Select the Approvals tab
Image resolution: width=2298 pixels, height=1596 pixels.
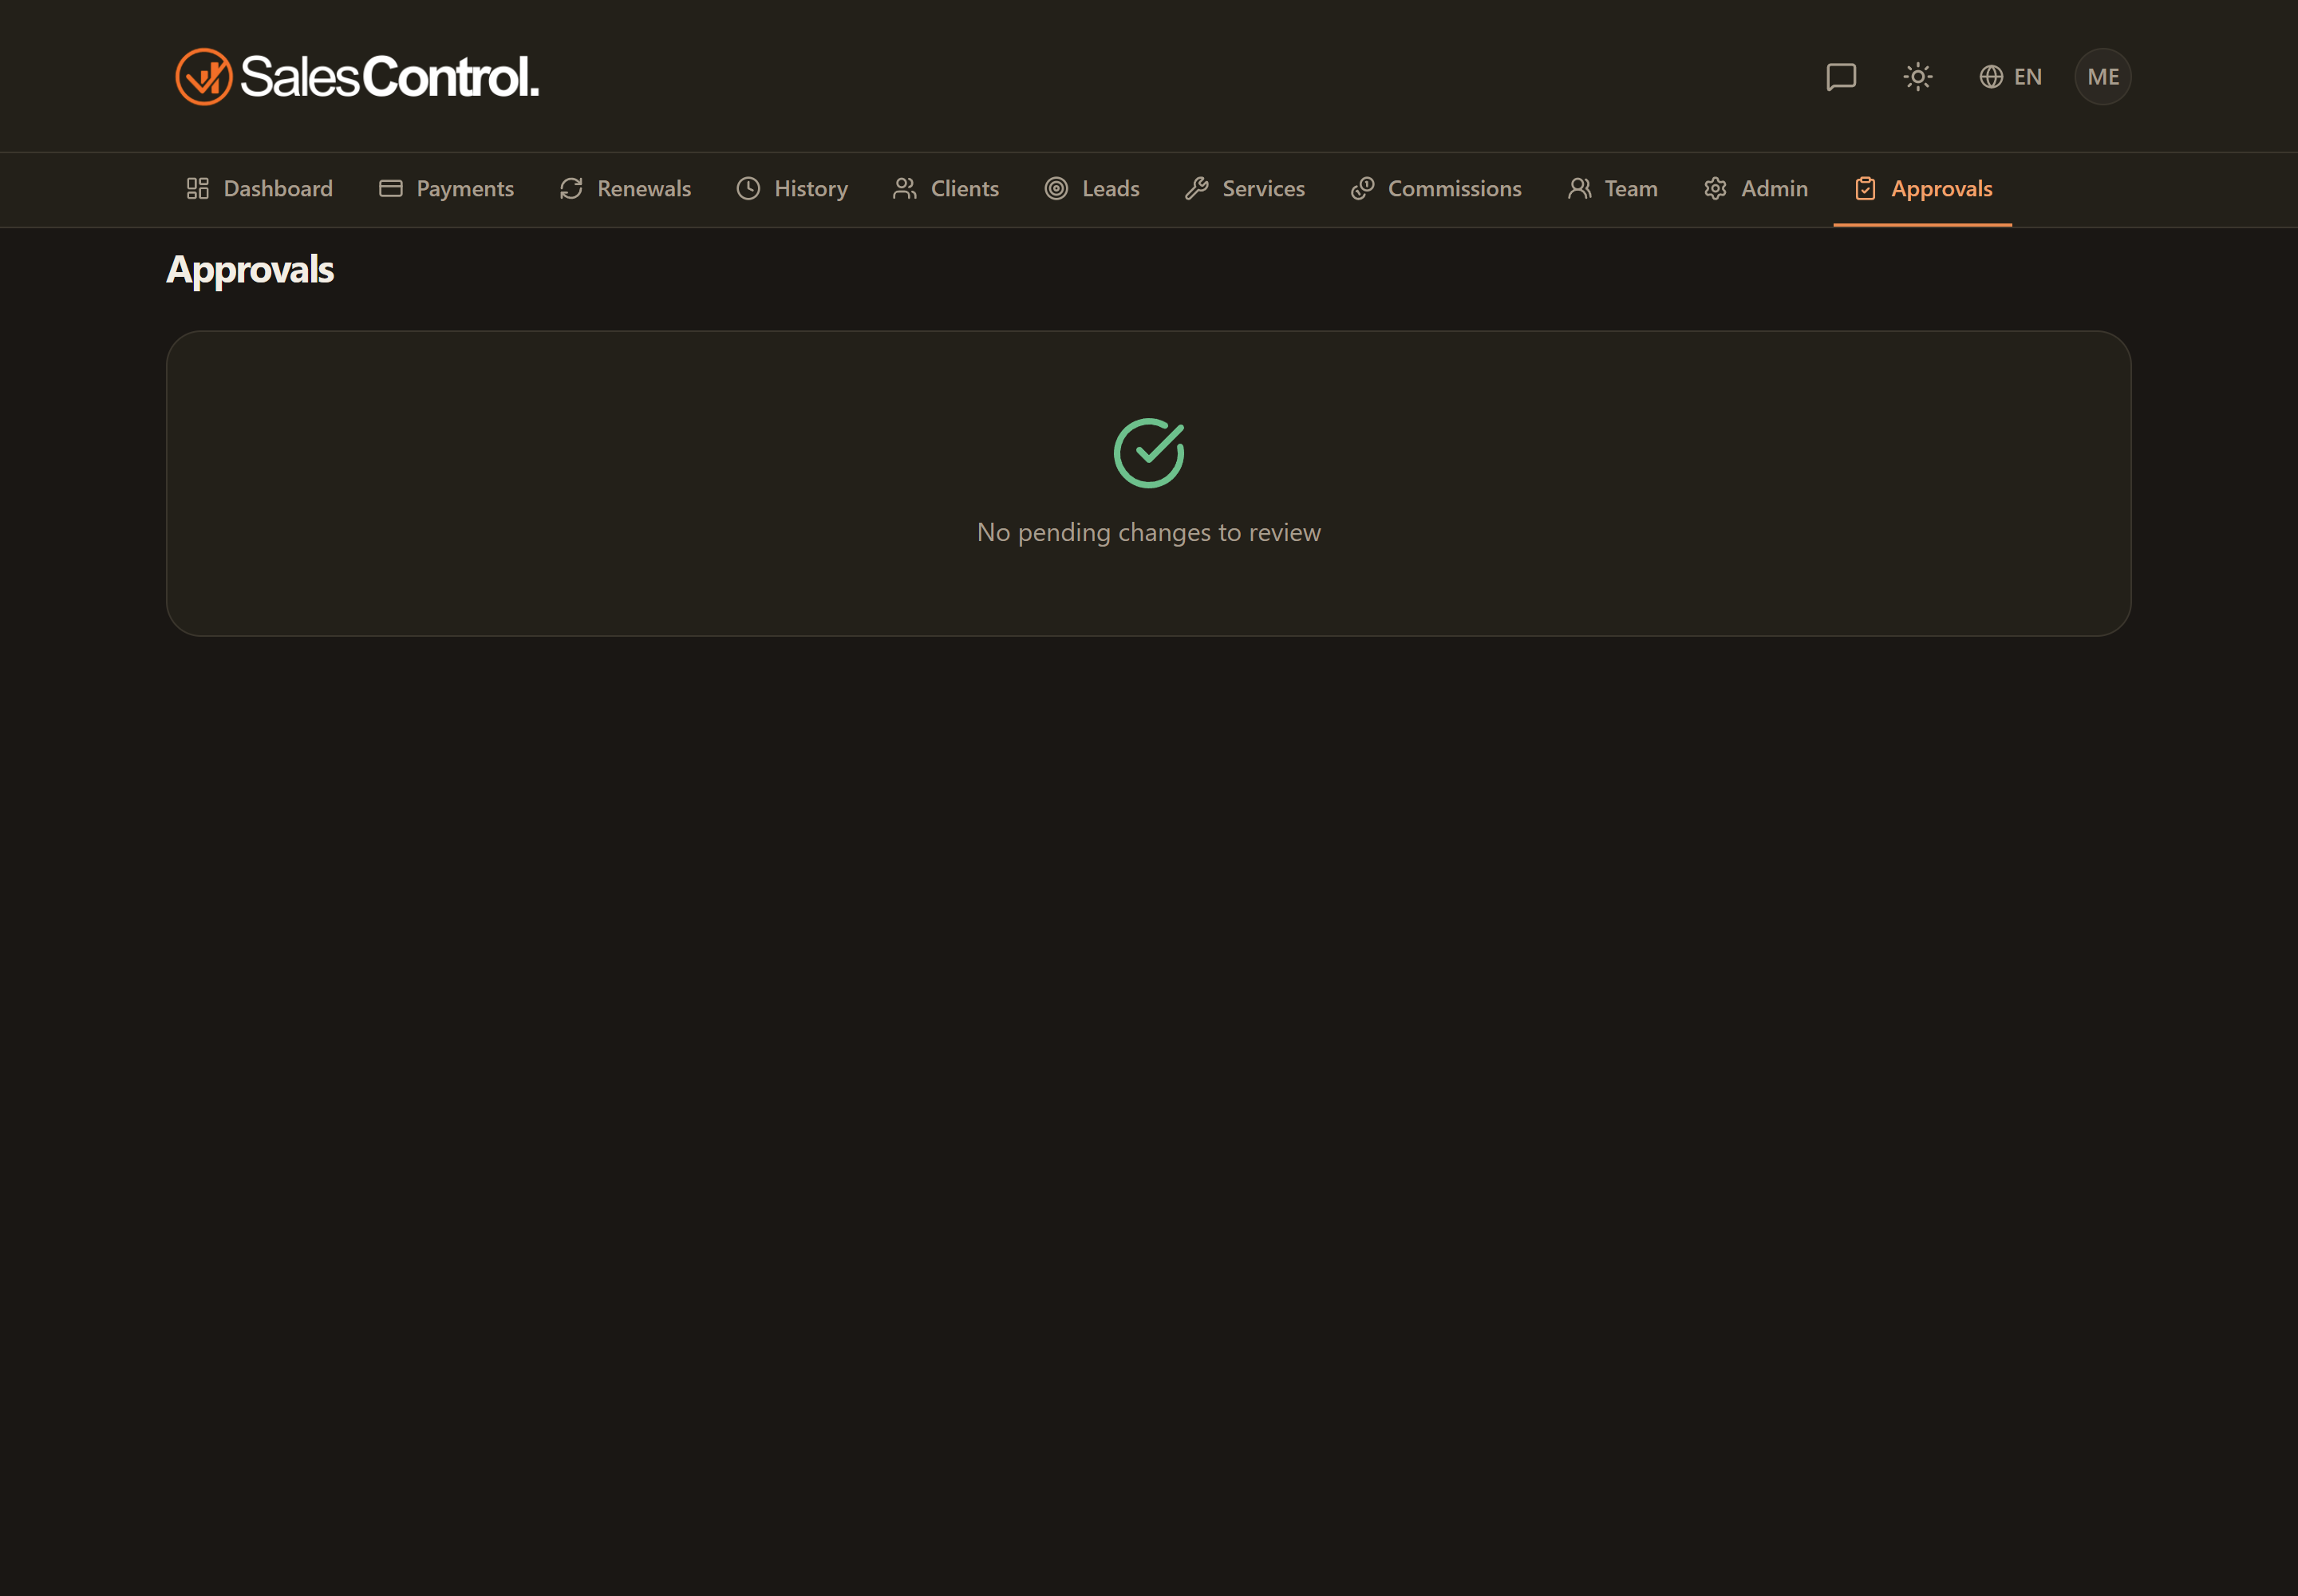point(1922,189)
